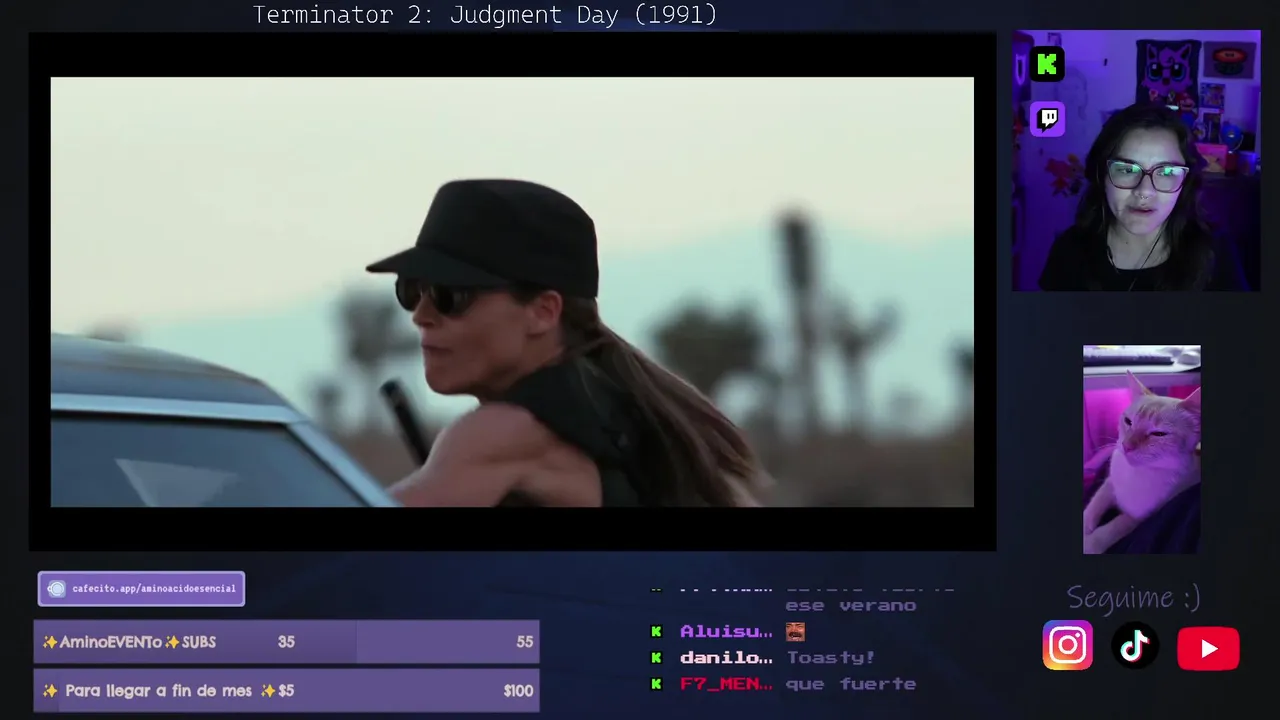Viewport: 1280px width, 720px height.
Task: Click the purple Twitch logo icon
Action: (x=1047, y=119)
